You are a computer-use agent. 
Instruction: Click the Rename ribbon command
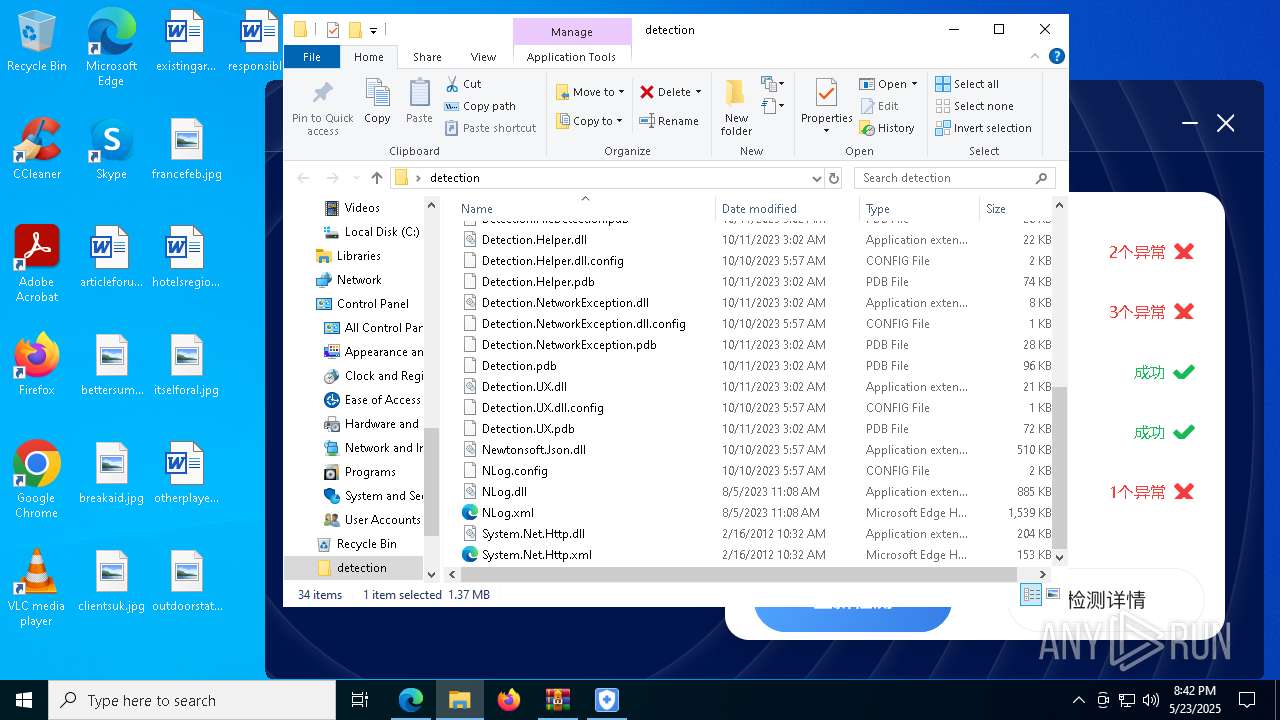[x=669, y=121]
